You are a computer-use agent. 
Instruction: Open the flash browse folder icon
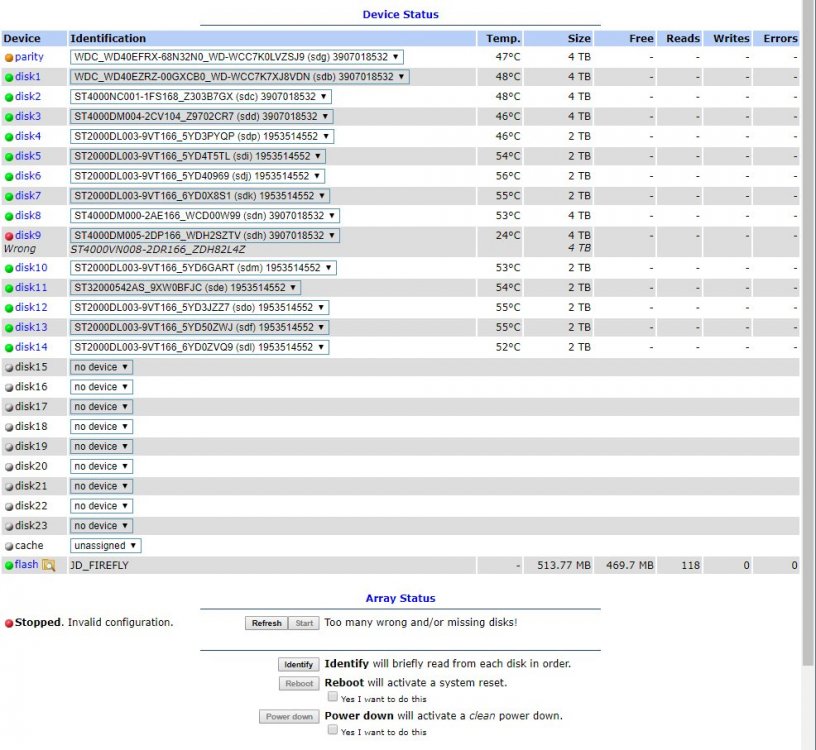click(48, 565)
